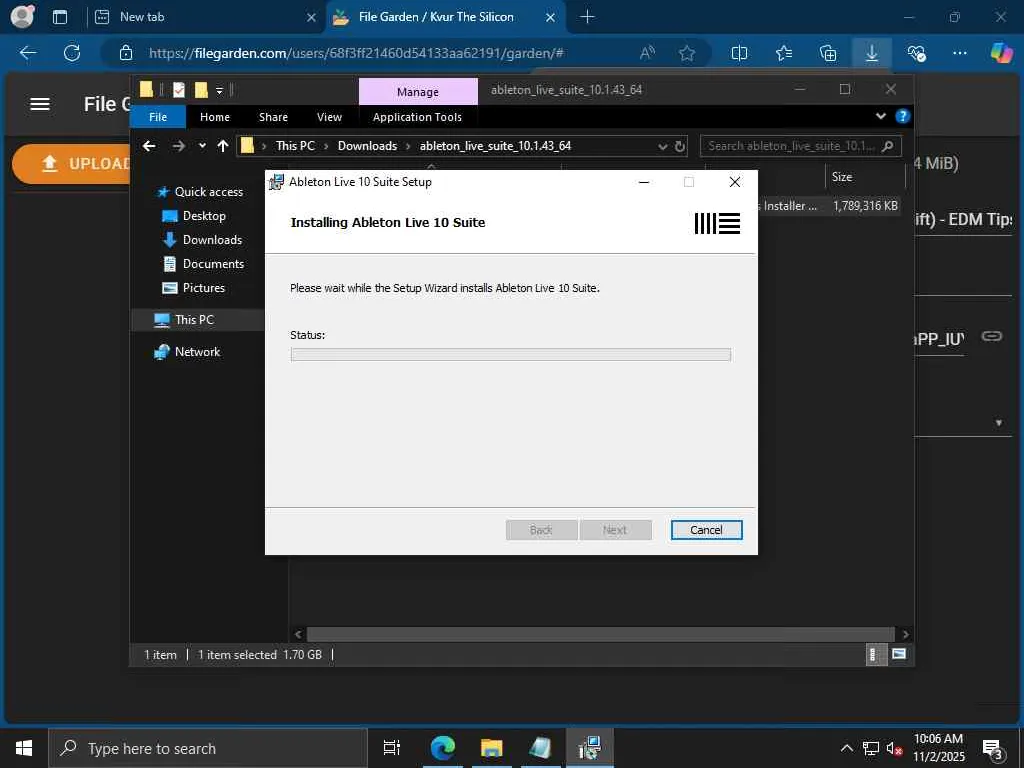
Task: Select the Manage contextual tab
Action: 418,92
